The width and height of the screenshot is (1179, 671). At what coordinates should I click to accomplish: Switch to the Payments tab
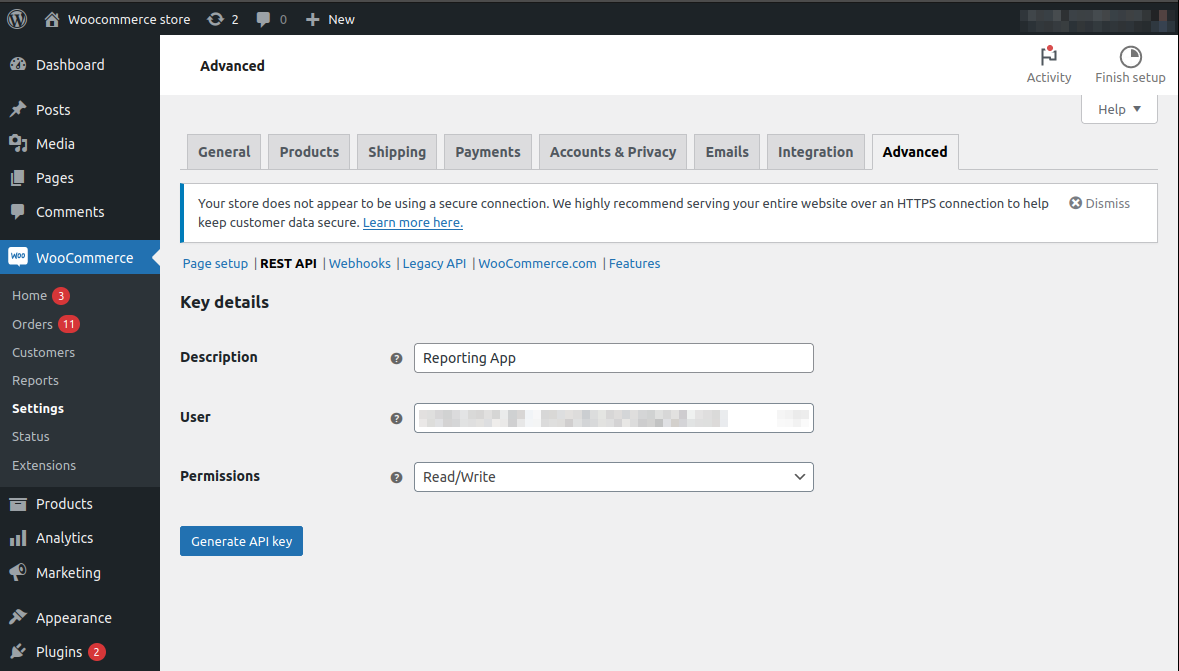tap(487, 151)
